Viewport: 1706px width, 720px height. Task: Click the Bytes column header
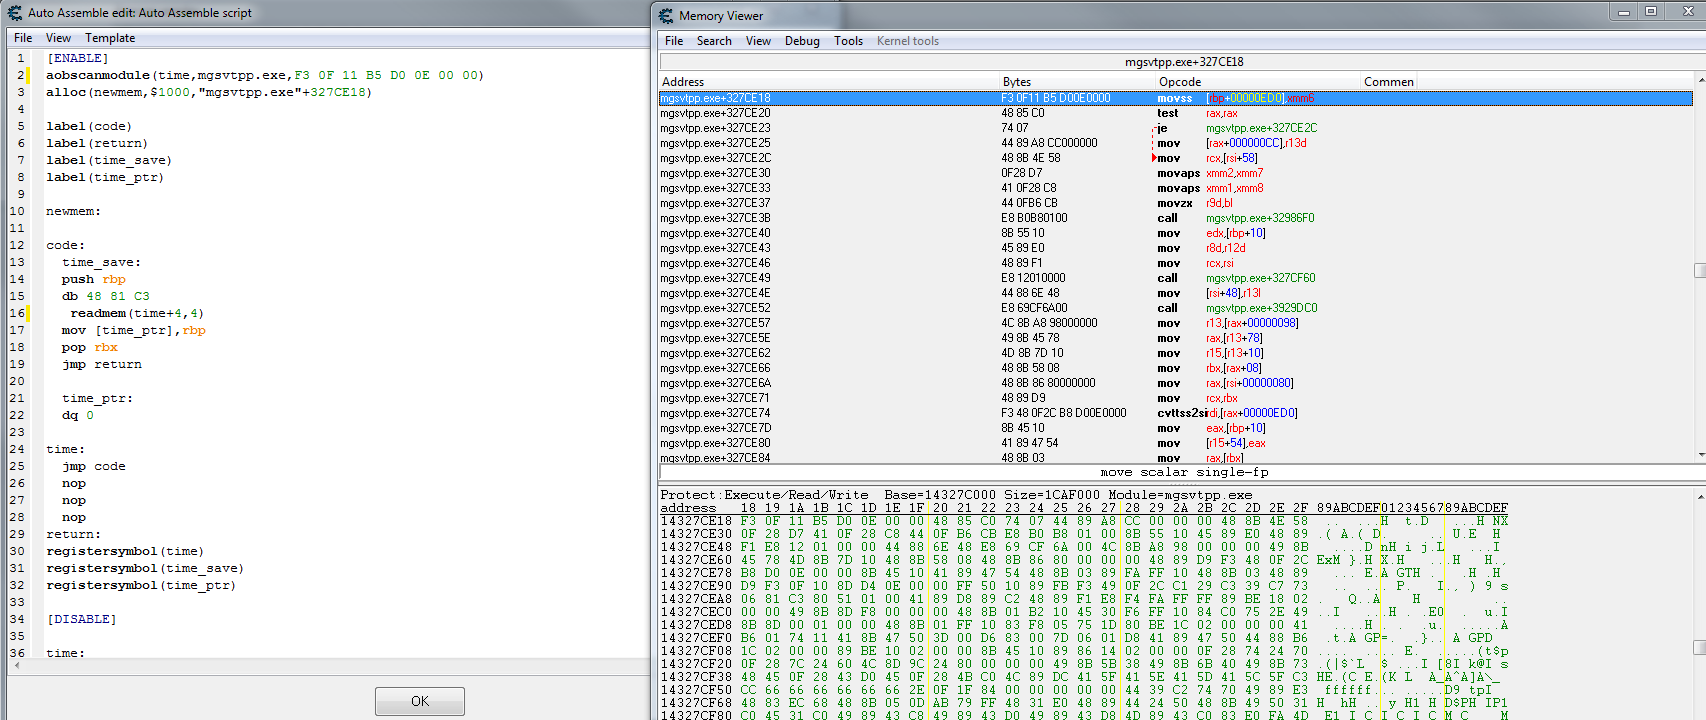coord(1078,82)
